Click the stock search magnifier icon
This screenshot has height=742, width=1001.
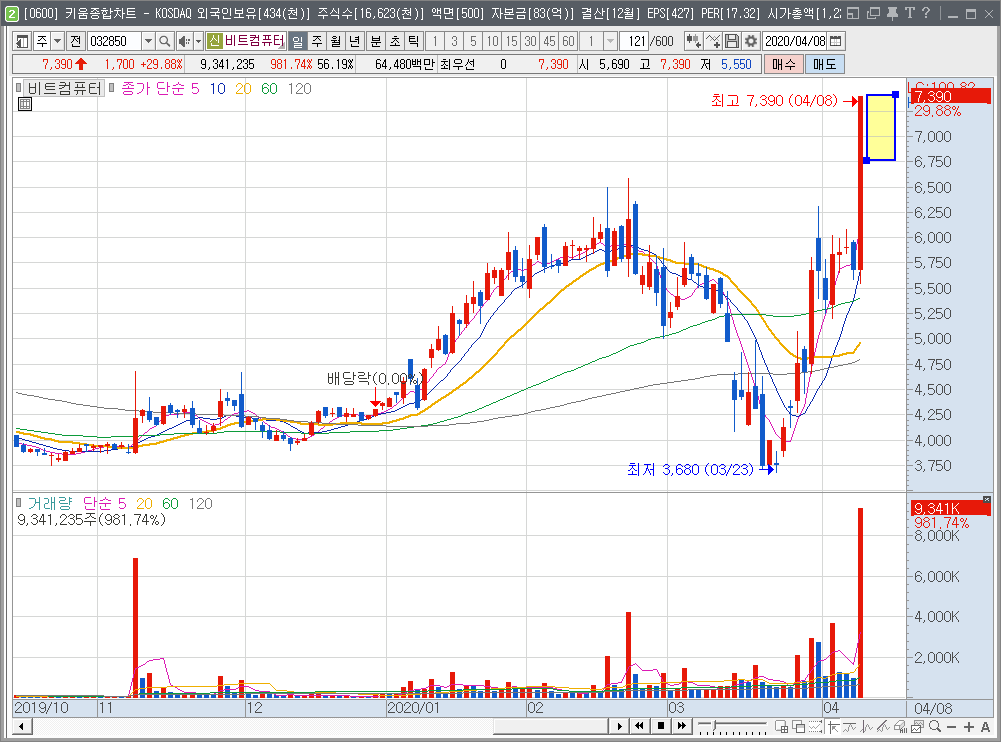tap(165, 42)
